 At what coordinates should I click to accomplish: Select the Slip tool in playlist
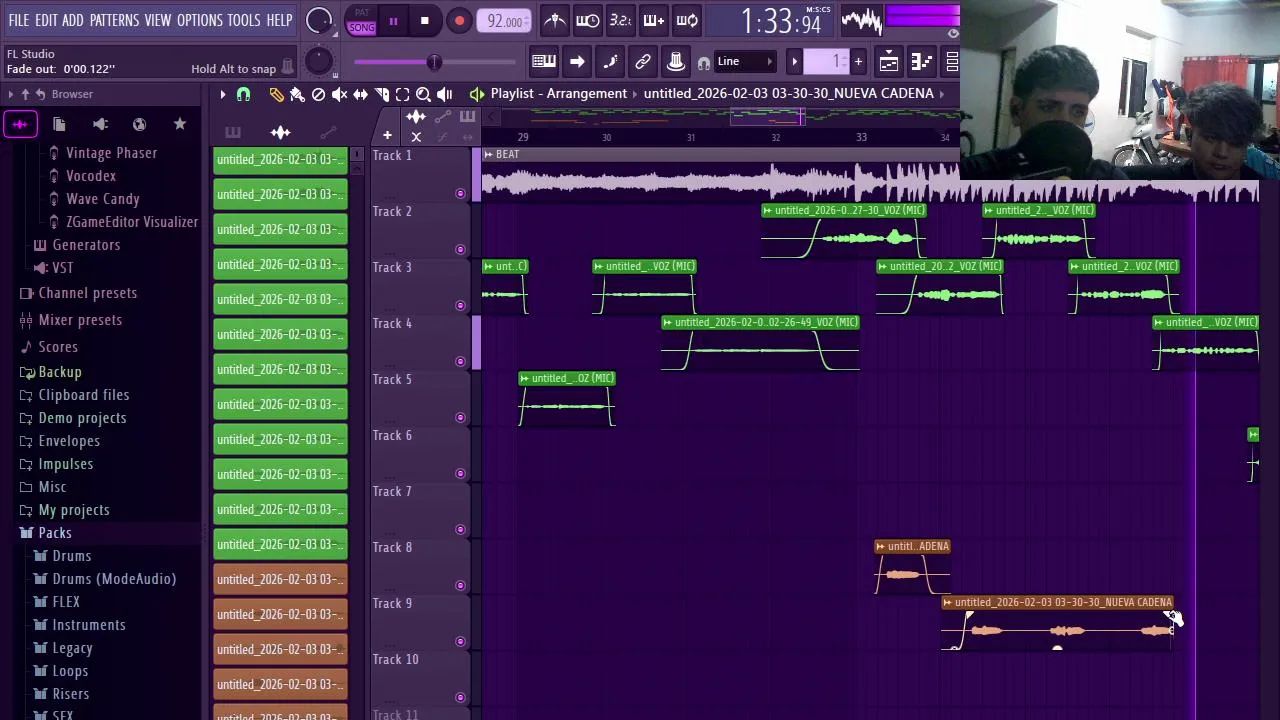click(360, 94)
